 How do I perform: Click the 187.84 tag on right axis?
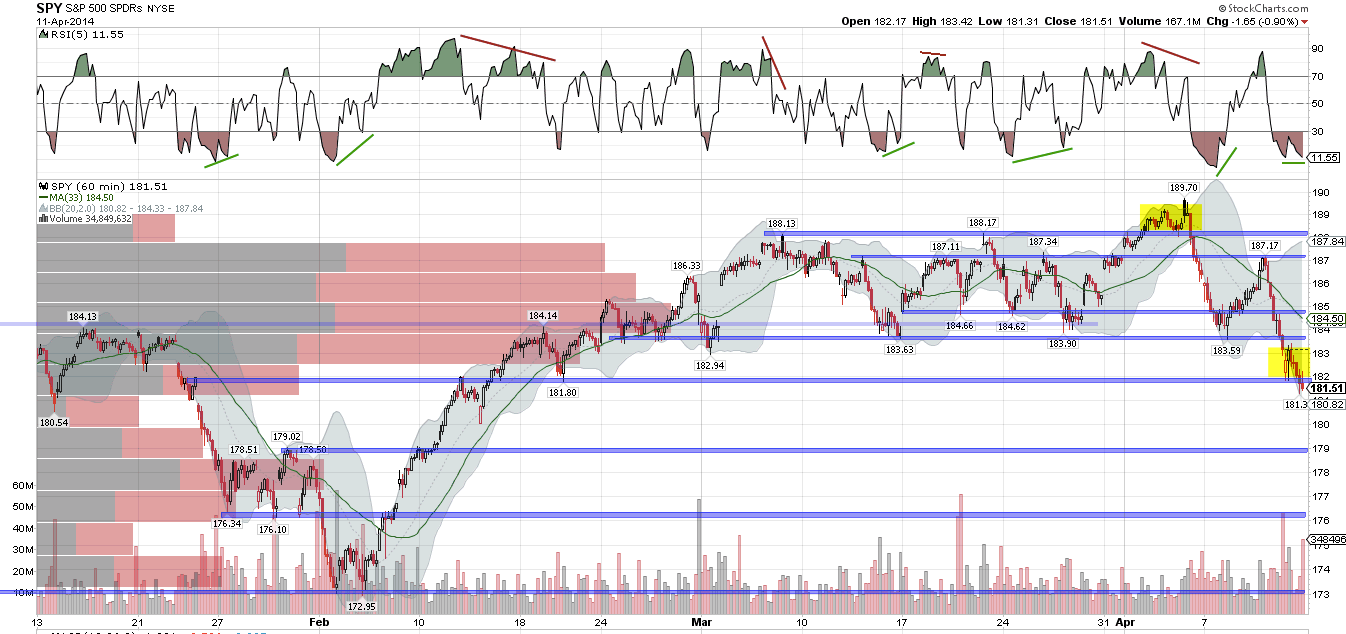(1326, 241)
